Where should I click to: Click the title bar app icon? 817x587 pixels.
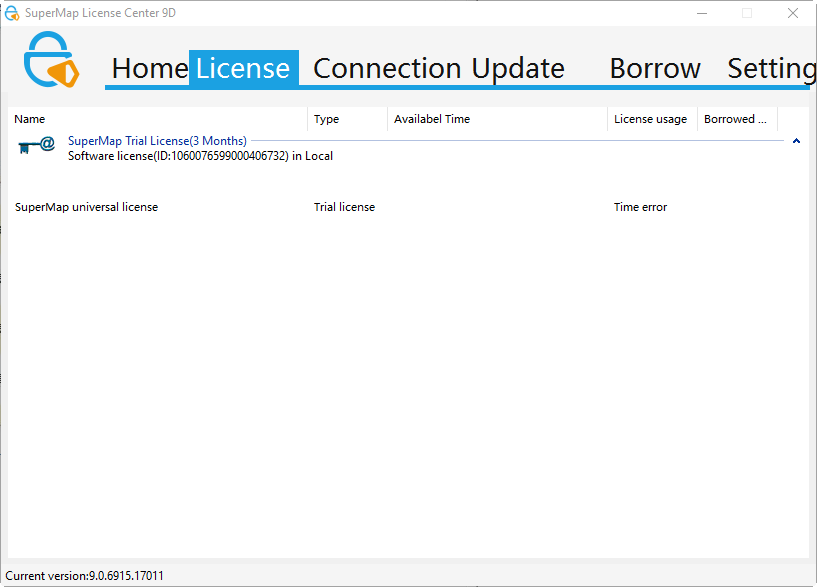point(12,13)
